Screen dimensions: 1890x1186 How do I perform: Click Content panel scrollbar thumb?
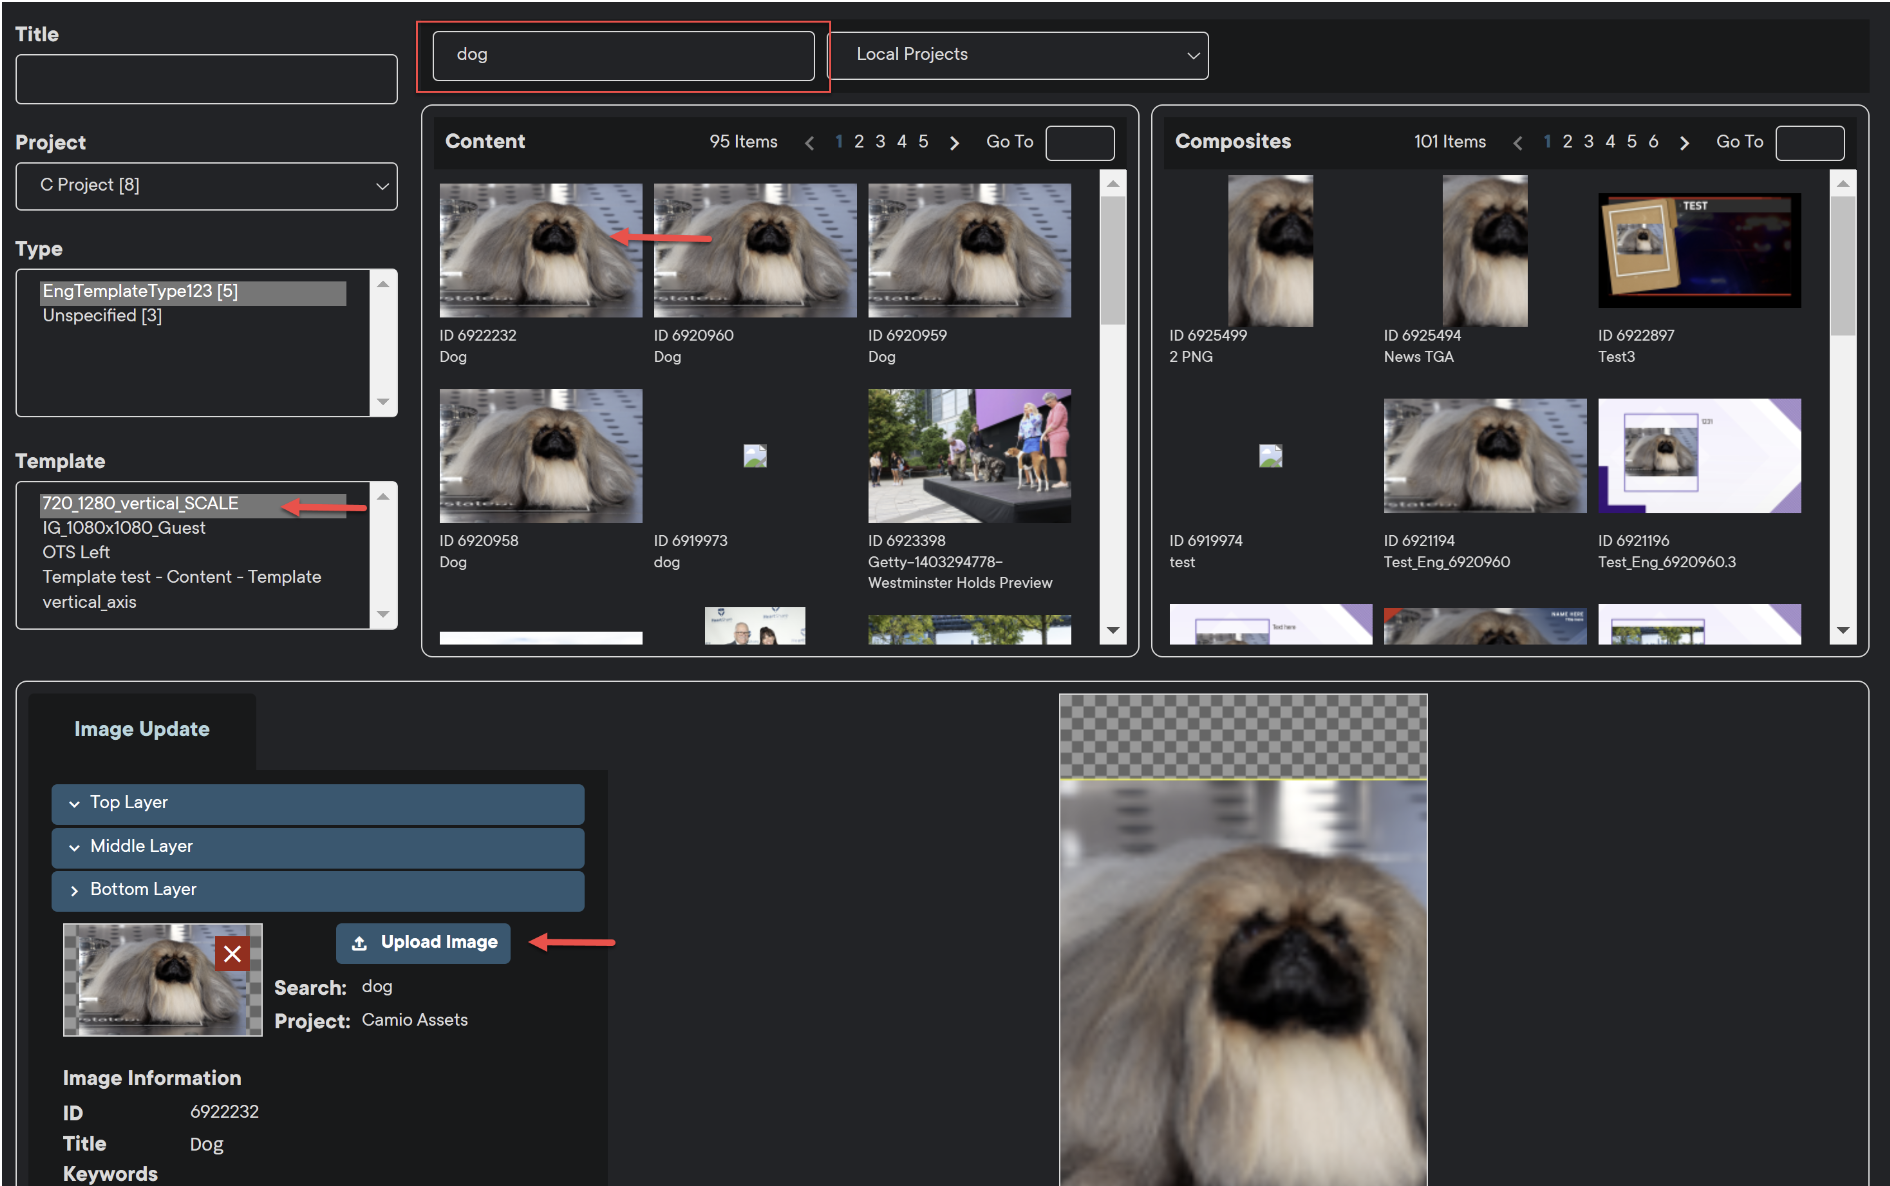[x=1113, y=260]
